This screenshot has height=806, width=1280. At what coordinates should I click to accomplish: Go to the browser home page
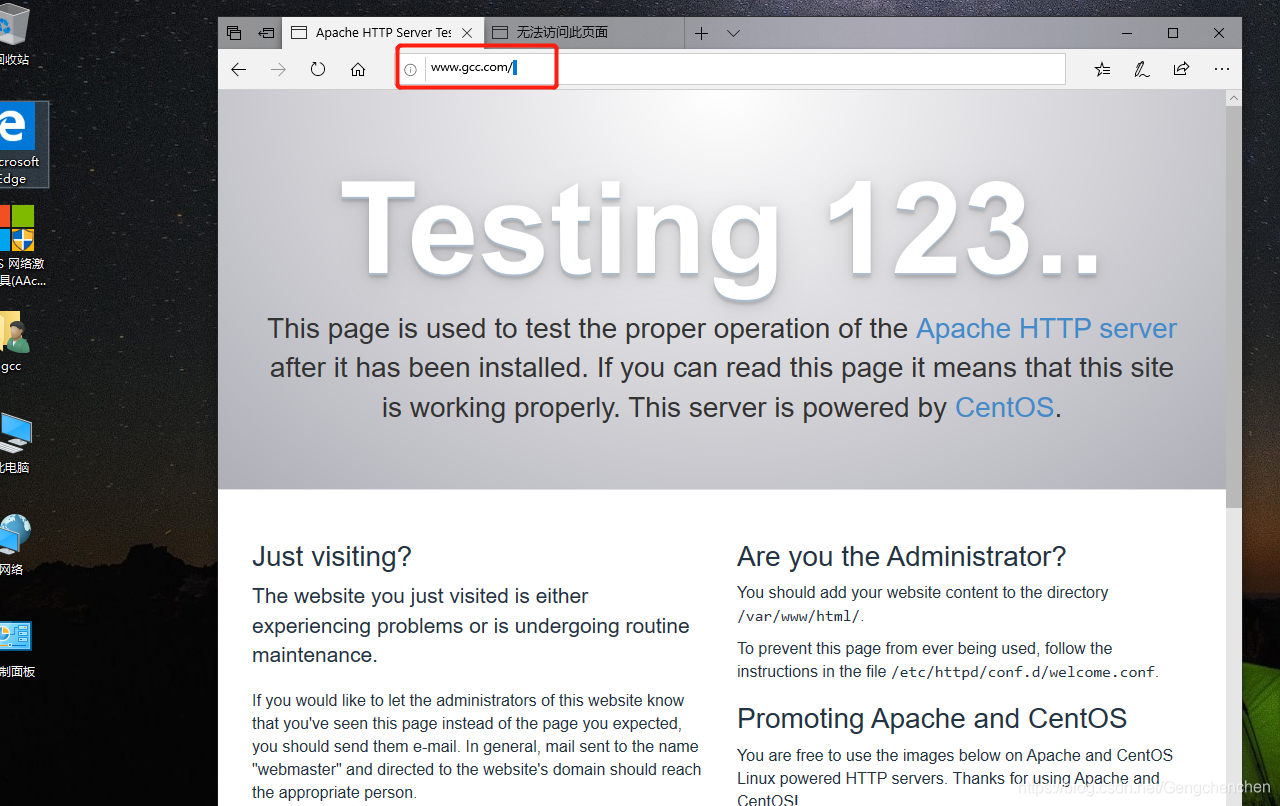tap(358, 69)
